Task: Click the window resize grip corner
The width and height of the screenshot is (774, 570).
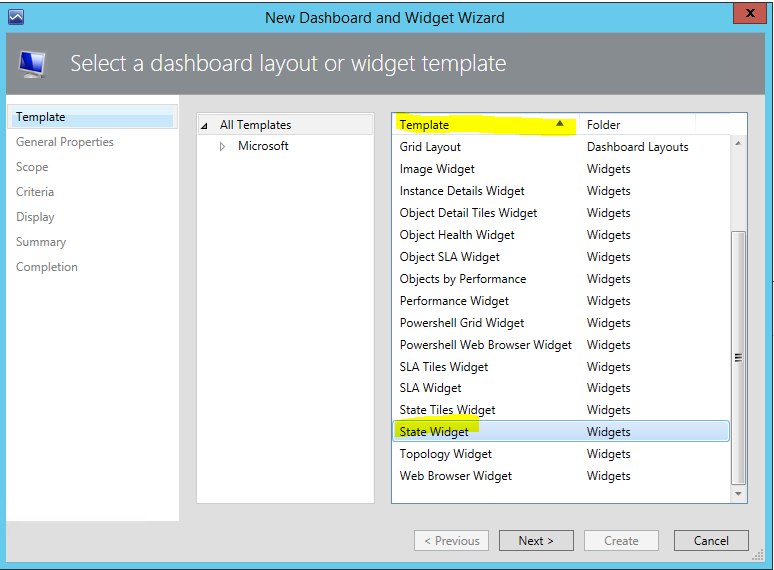Action: pos(758,556)
